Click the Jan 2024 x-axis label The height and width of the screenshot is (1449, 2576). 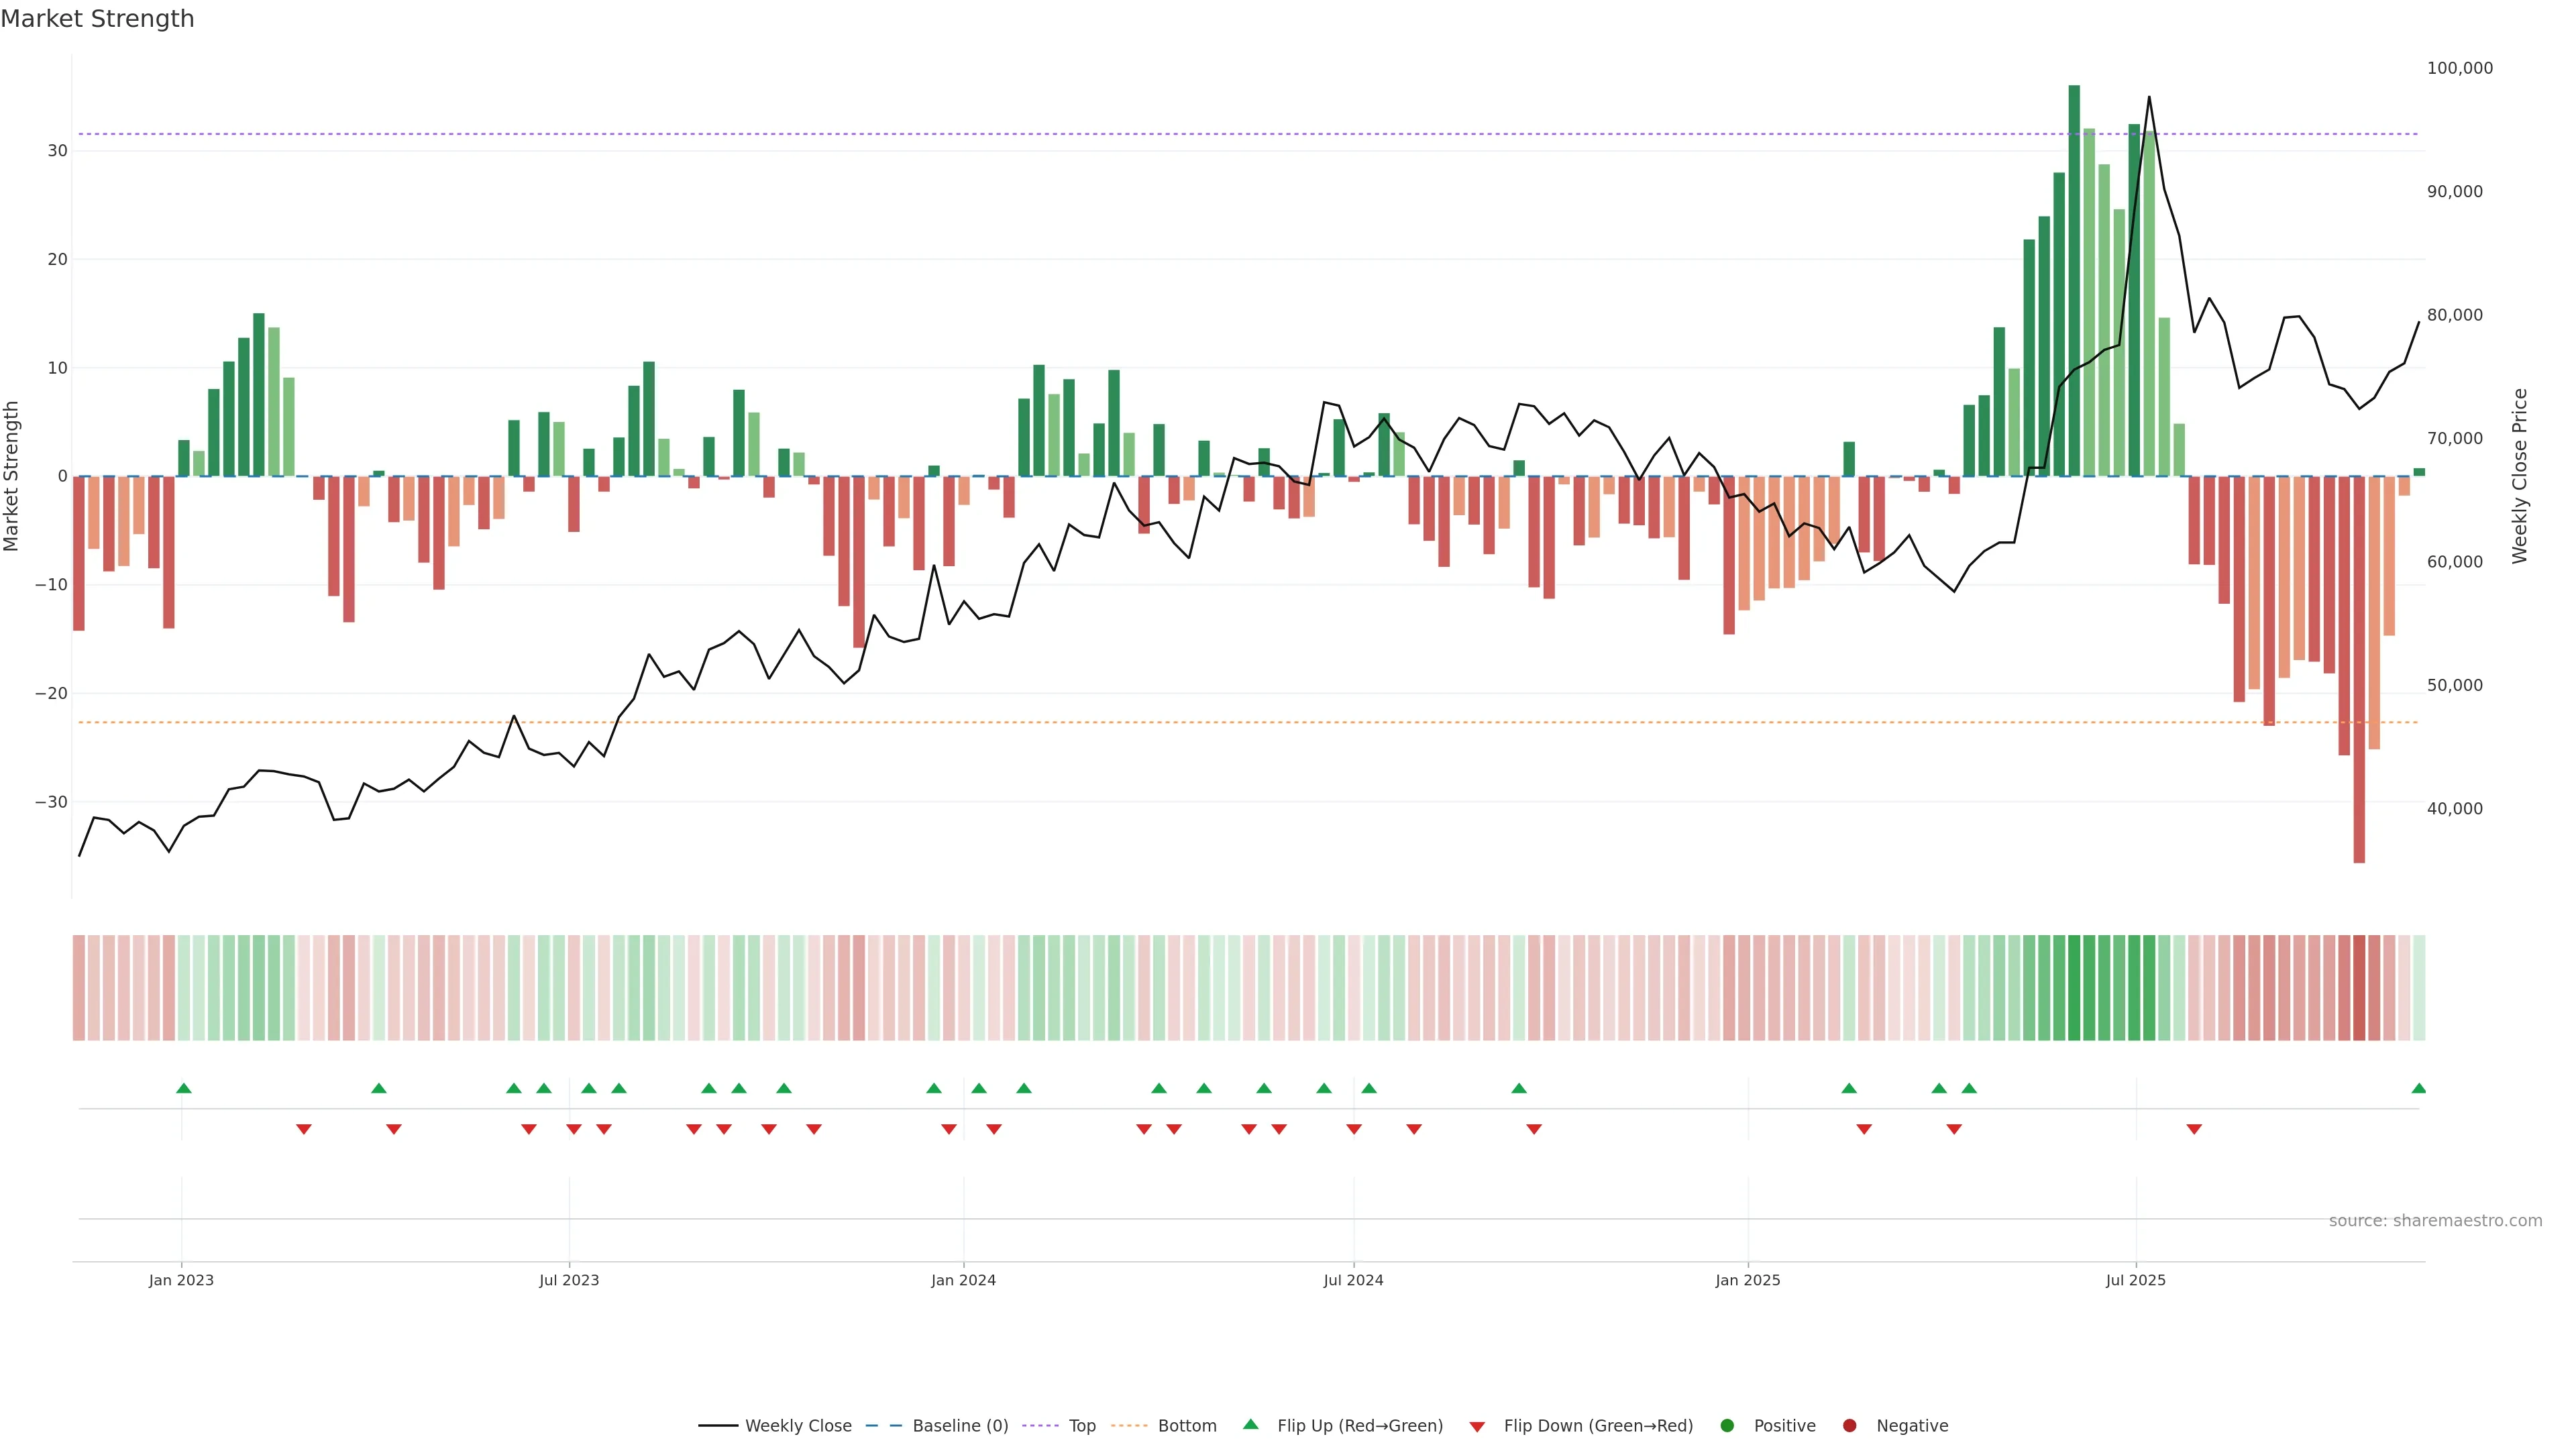963,1280
